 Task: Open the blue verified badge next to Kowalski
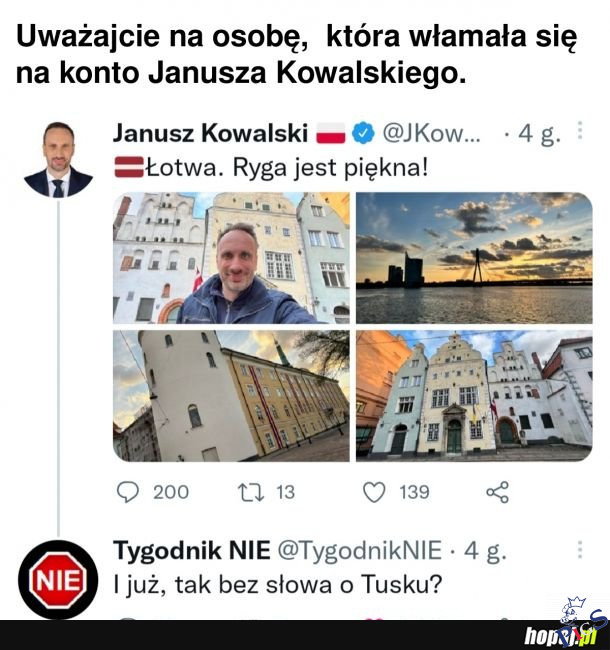point(363,133)
